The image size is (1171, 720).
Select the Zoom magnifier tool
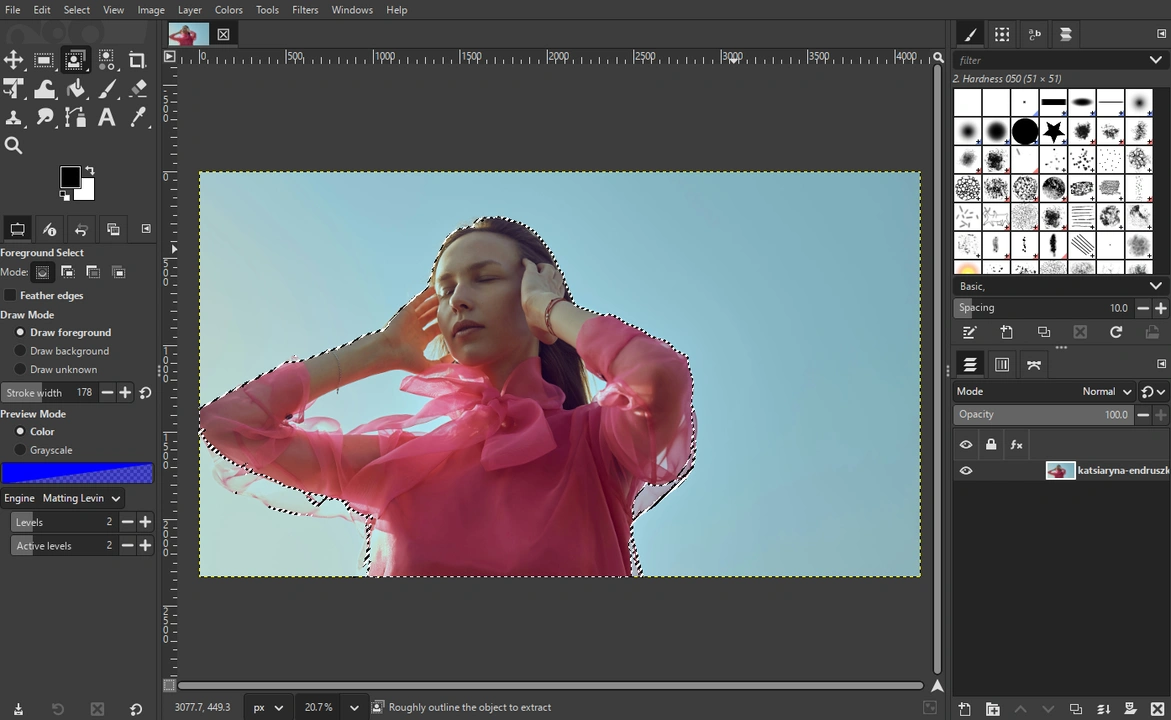pyautogui.click(x=13, y=146)
